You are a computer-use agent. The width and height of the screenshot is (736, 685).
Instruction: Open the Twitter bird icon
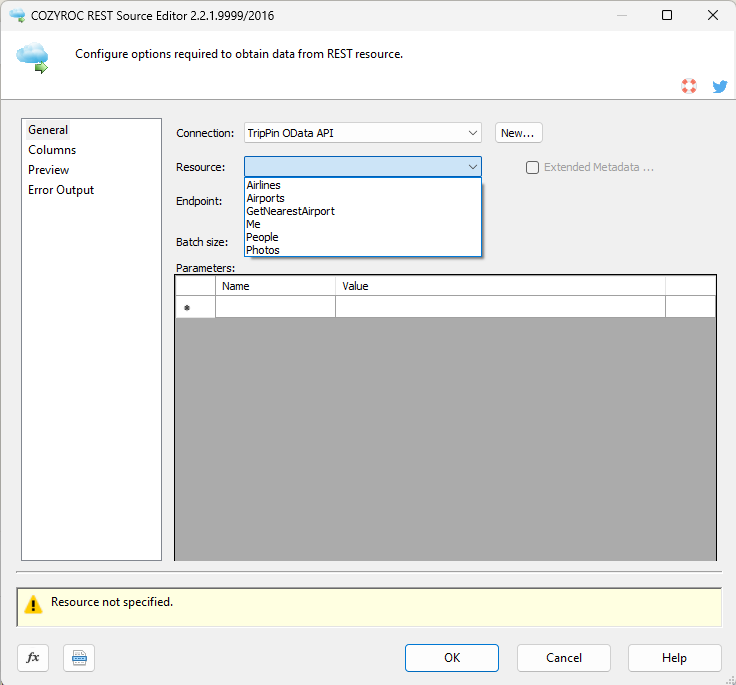[720, 86]
